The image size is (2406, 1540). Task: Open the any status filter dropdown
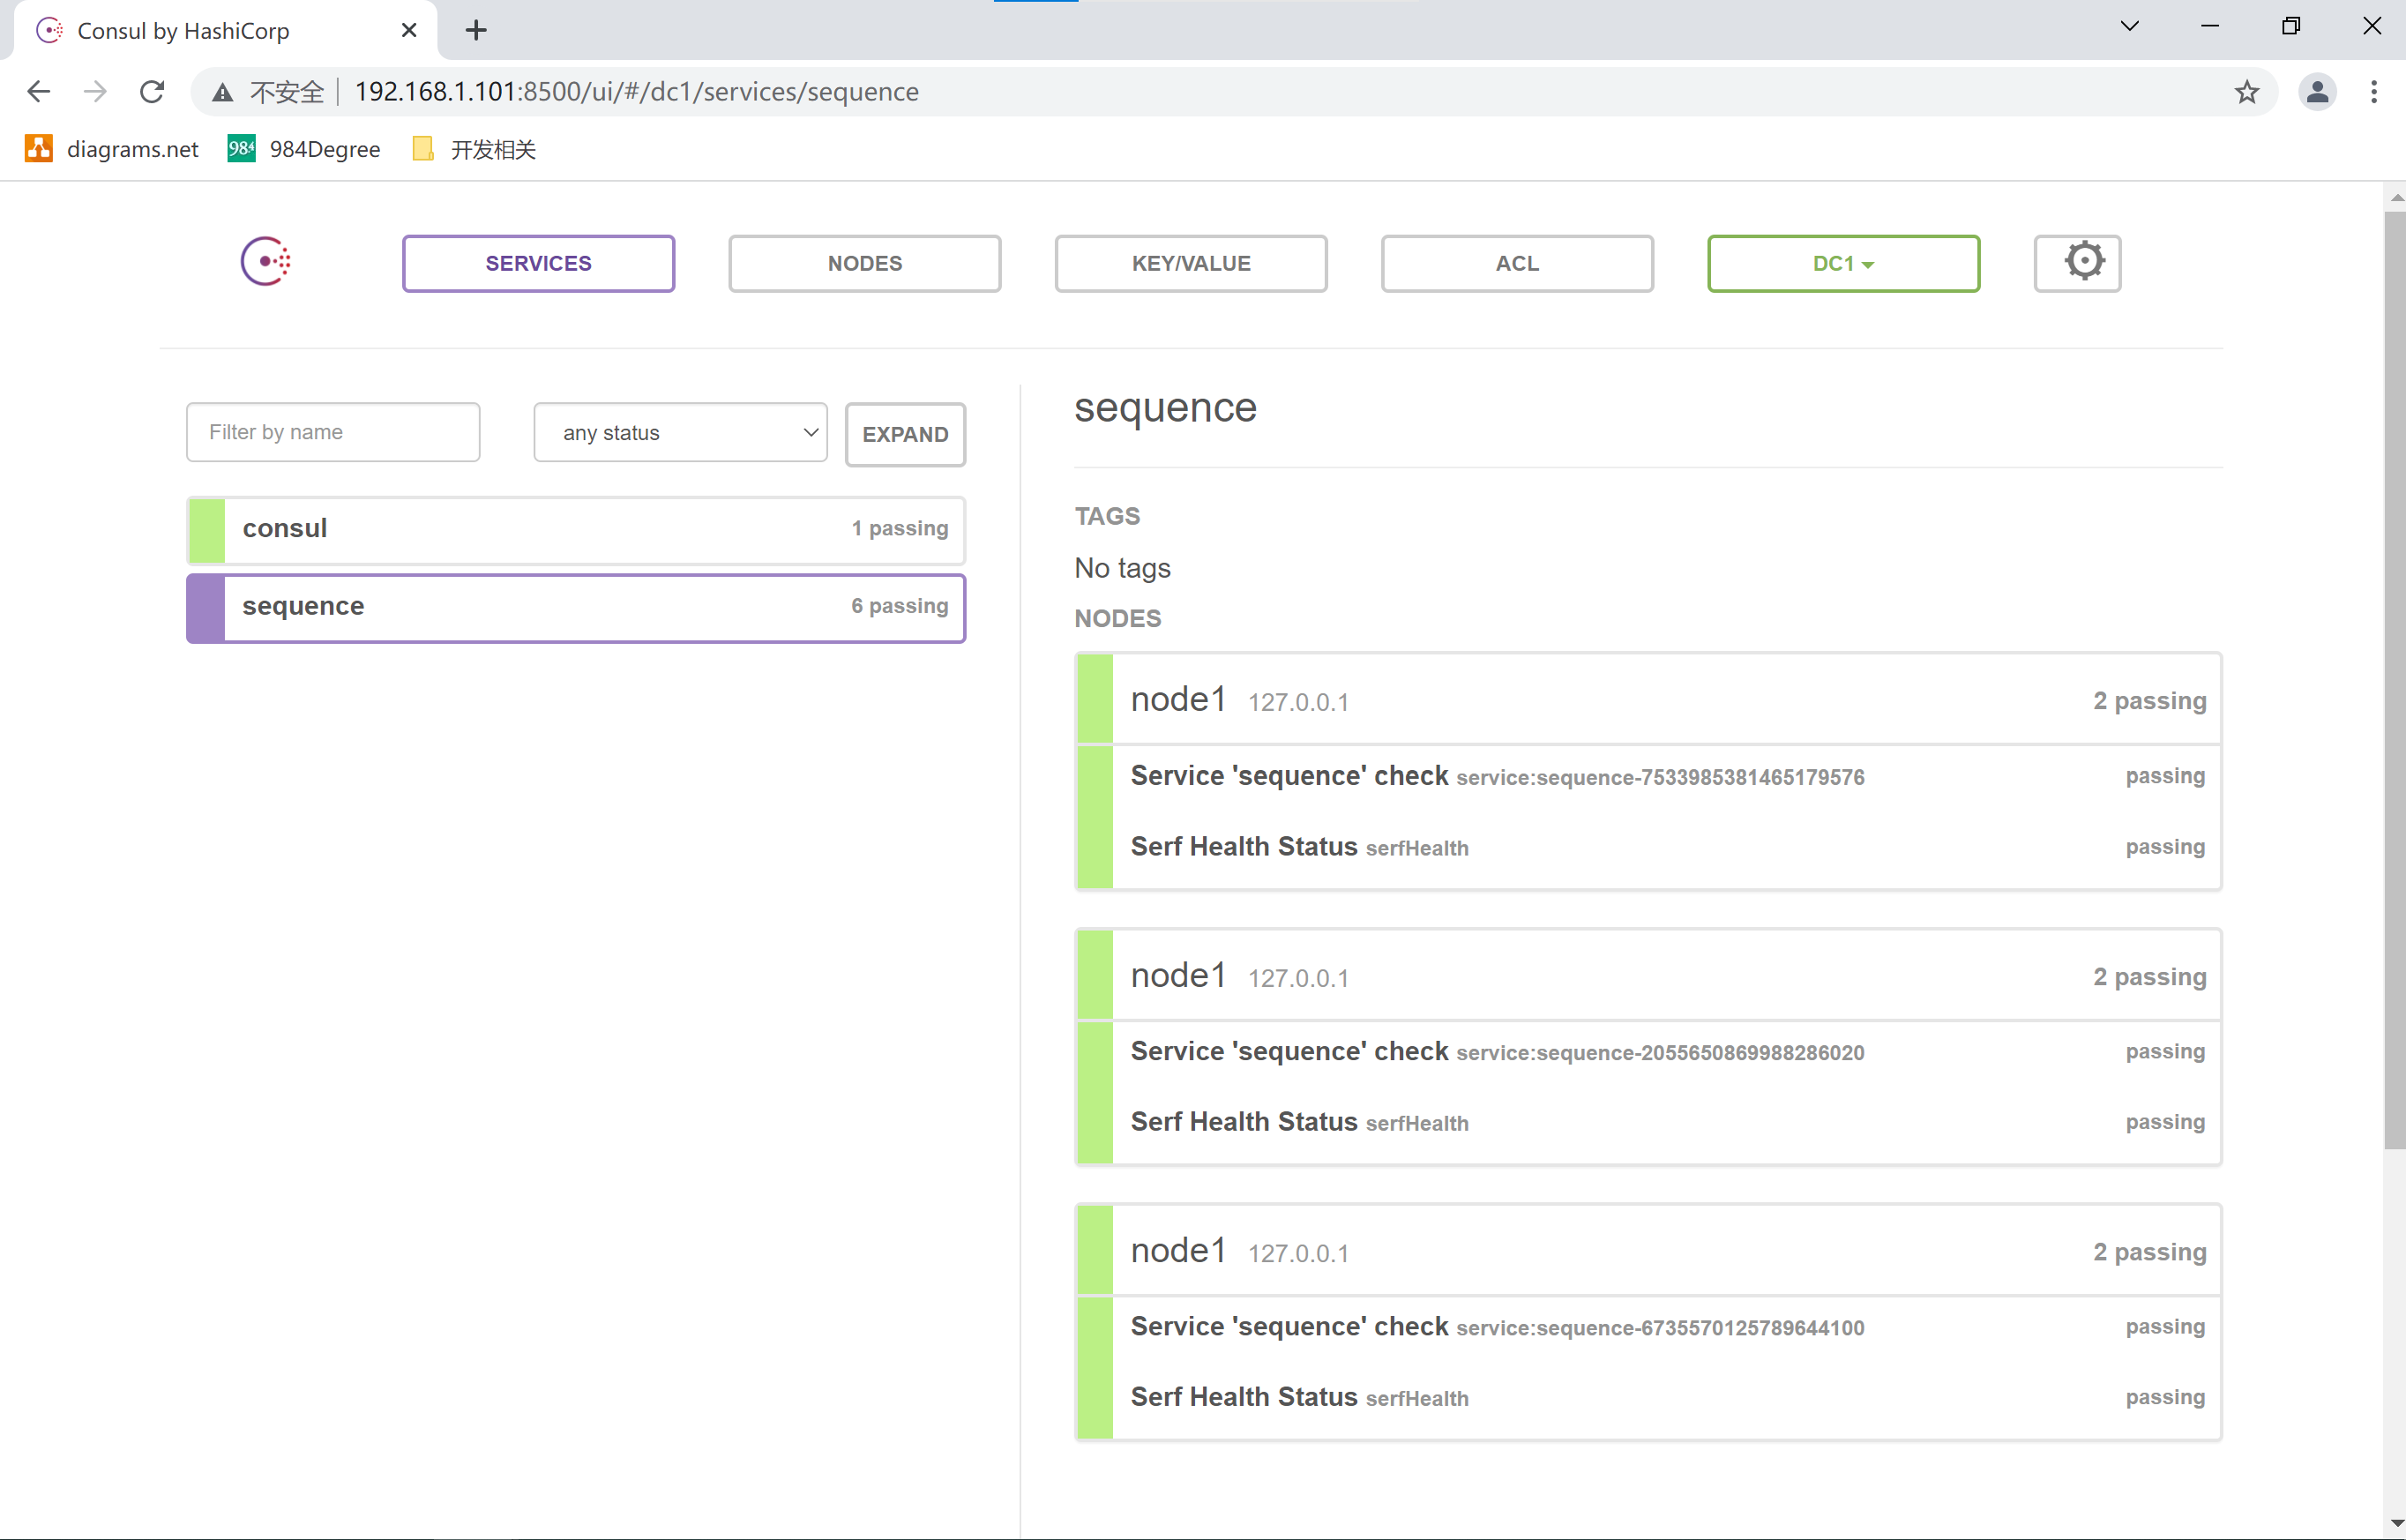click(680, 432)
